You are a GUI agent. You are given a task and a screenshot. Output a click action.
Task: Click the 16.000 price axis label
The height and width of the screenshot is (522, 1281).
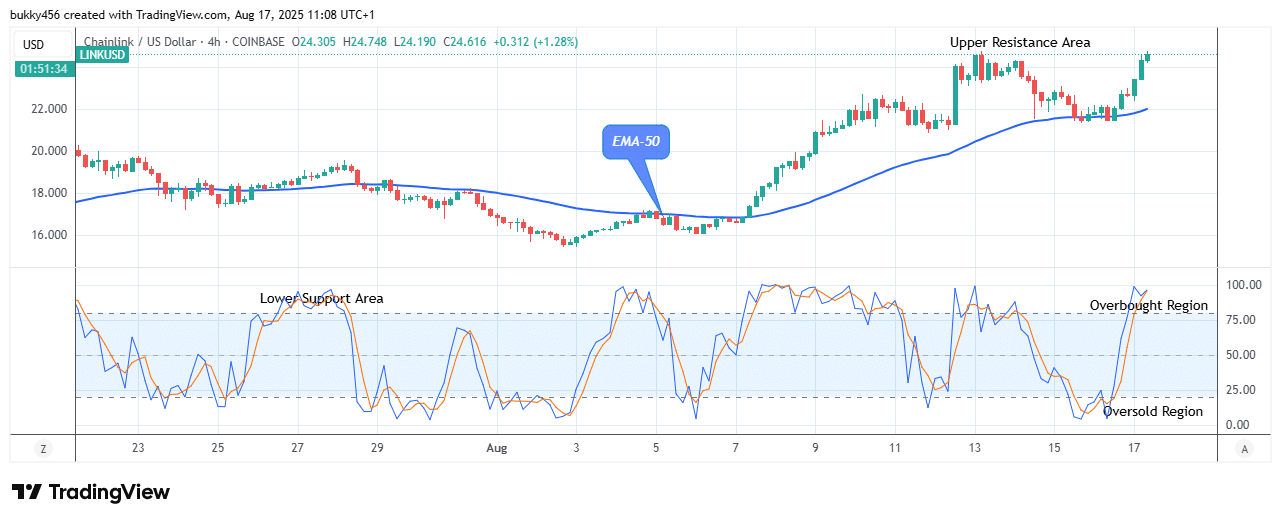47,235
